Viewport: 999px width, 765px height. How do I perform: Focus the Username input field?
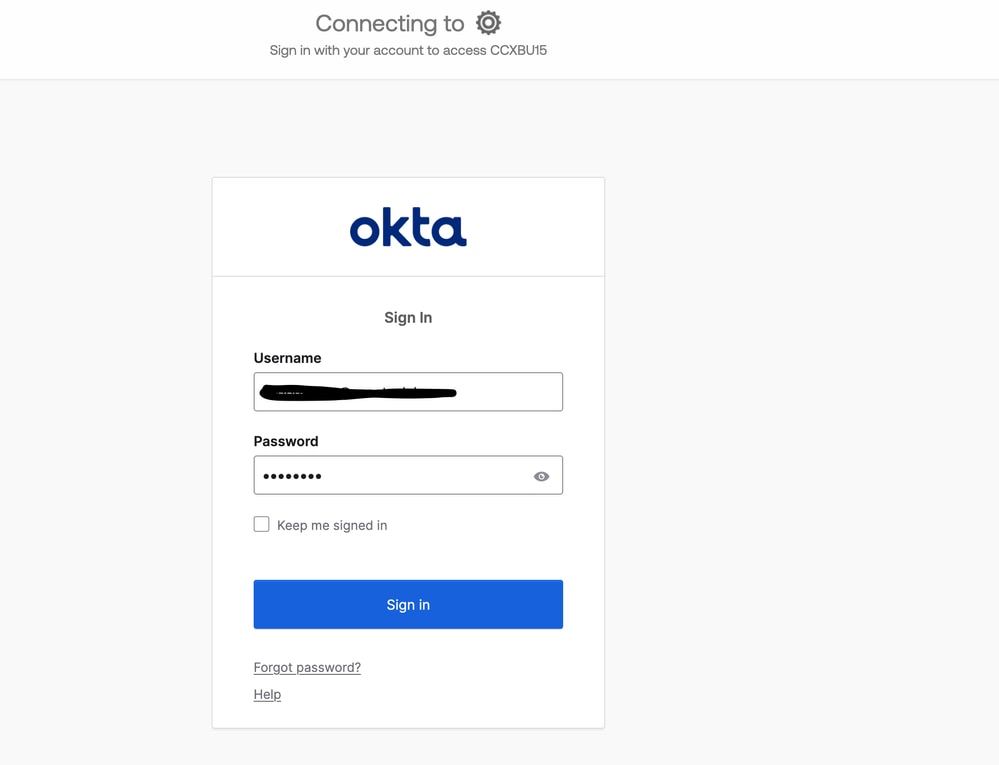tap(407, 391)
